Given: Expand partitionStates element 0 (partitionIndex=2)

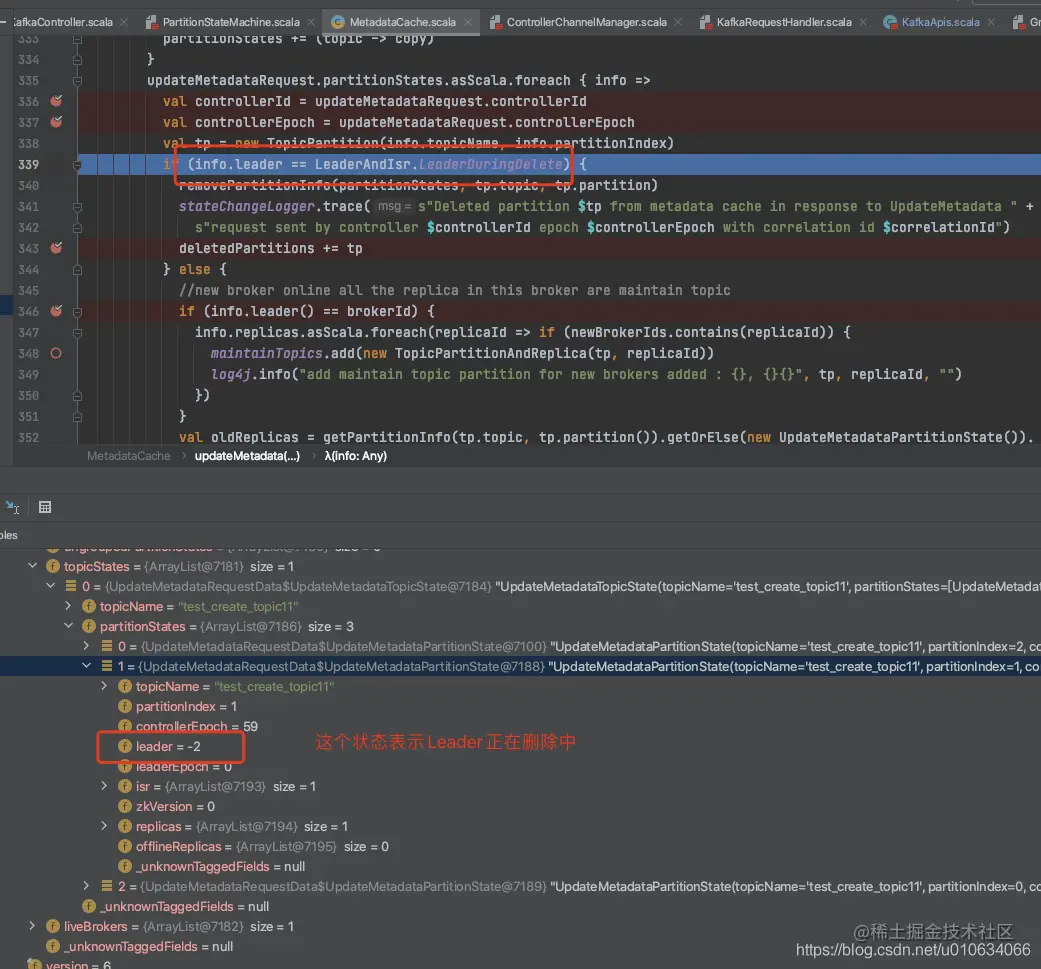Looking at the screenshot, I should pos(86,646).
